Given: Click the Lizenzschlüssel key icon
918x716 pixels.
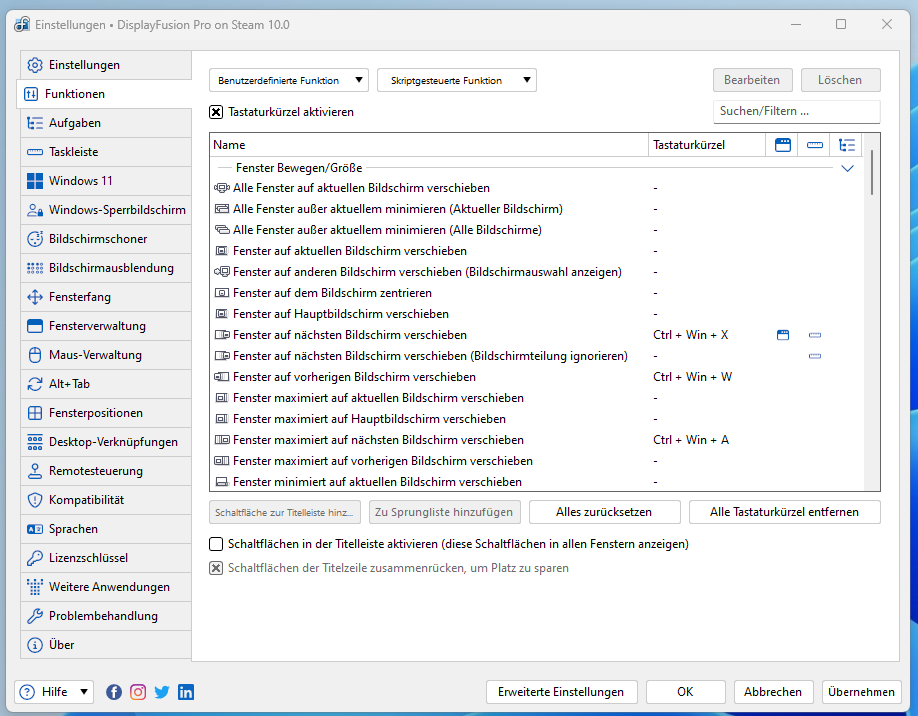Looking at the screenshot, I should point(35,558).
